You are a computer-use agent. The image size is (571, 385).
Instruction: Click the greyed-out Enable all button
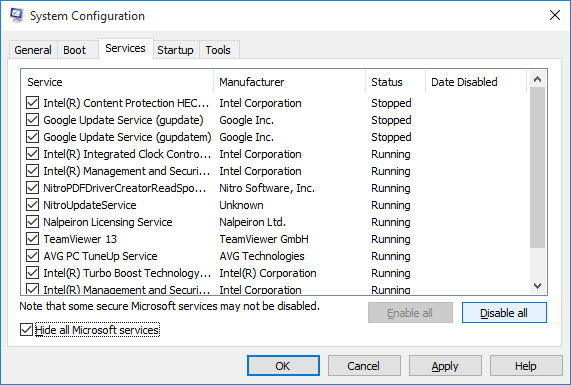pyautogui.click(x=410, y=313)
